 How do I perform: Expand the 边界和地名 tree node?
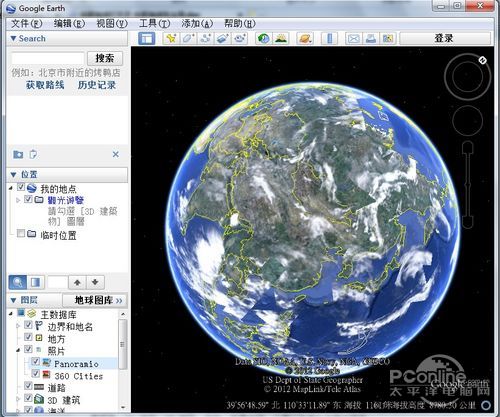(18, 326)
